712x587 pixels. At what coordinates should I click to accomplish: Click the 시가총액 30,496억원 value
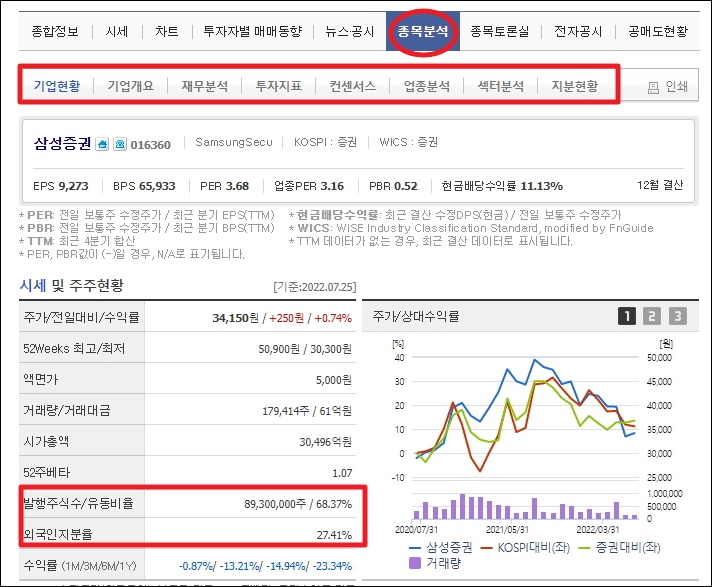click(x=325, y=442)
